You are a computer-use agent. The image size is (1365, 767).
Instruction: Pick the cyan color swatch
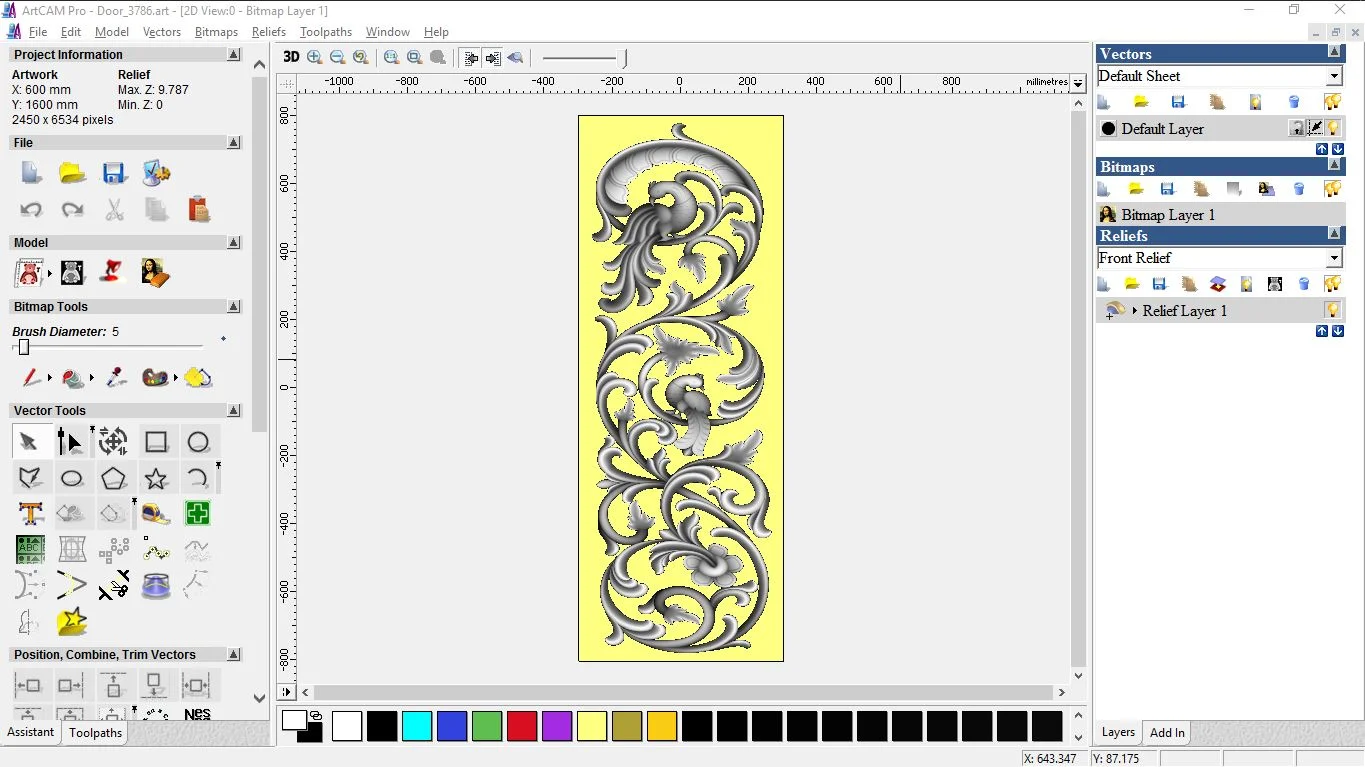(417, 726)
